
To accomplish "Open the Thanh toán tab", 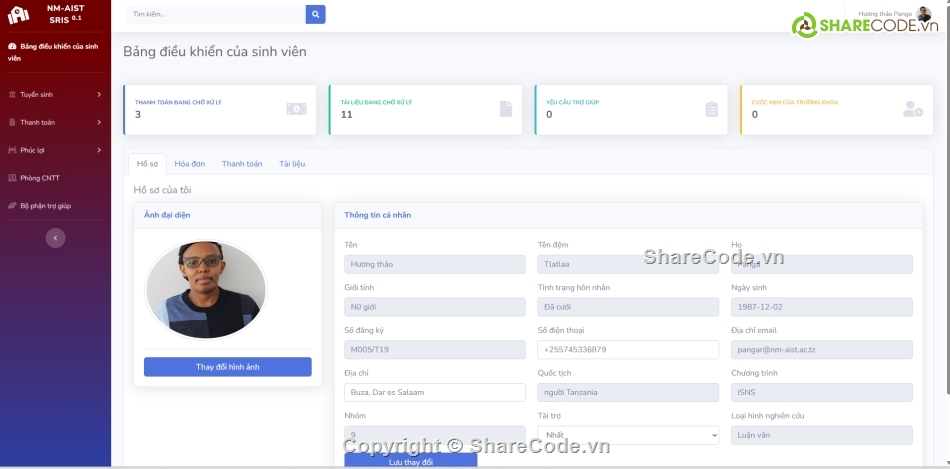I will pos(242,163).
